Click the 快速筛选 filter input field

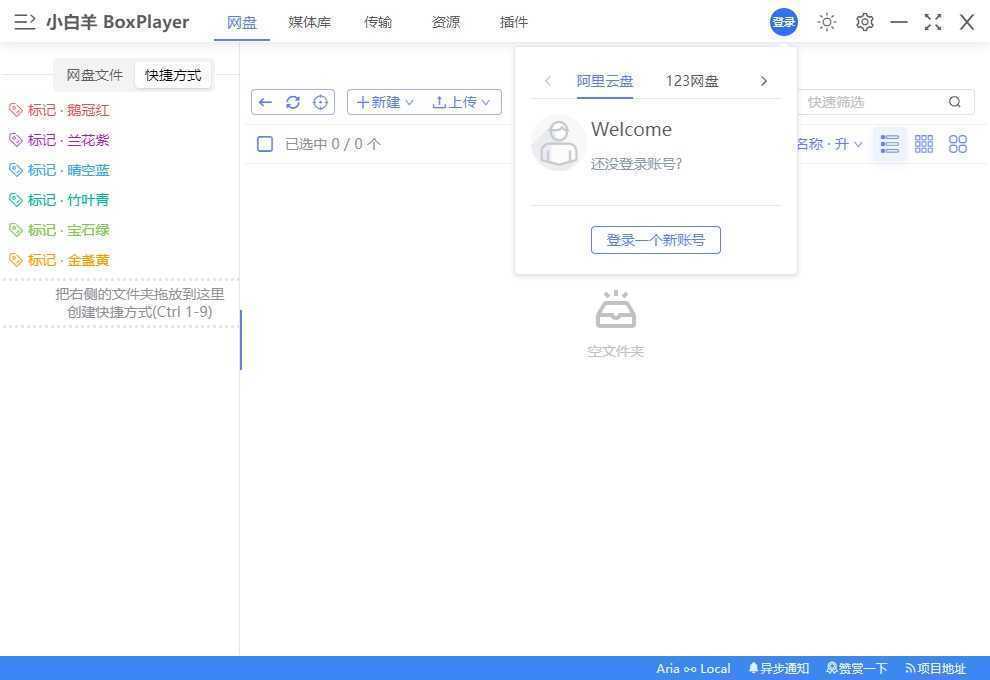click(x=860, y=101)
